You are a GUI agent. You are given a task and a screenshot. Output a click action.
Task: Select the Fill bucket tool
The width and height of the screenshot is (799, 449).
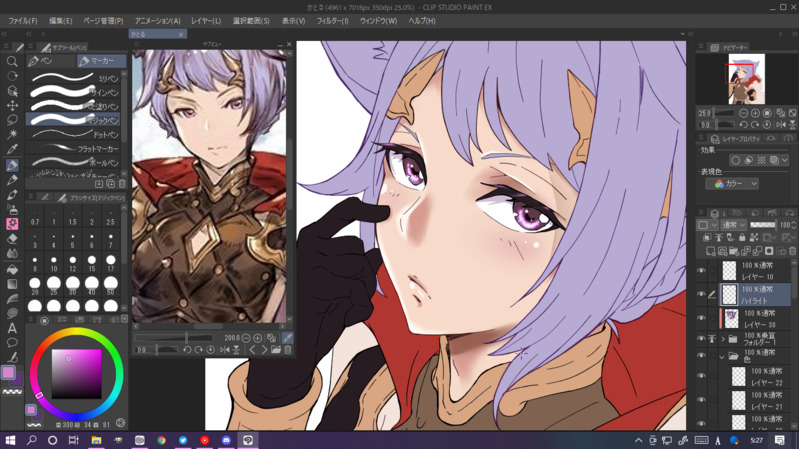click(12, 270)
